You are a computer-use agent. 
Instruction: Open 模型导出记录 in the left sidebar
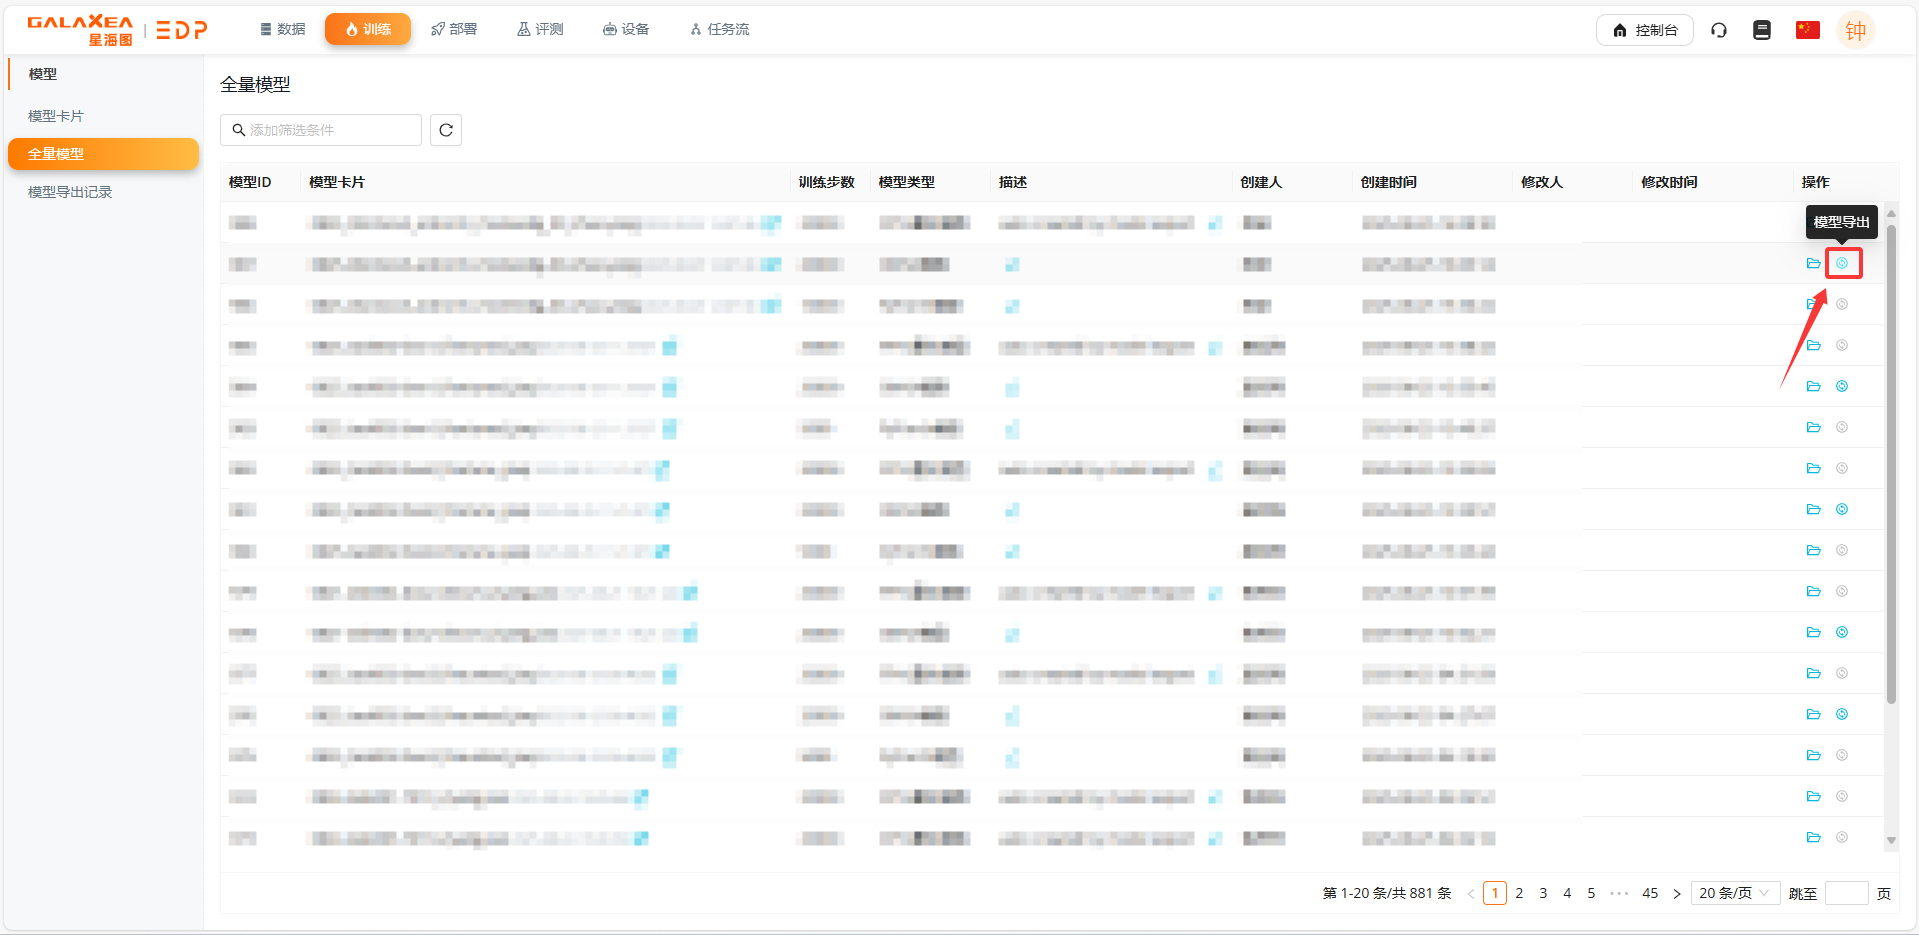click(x=70, y=192)
